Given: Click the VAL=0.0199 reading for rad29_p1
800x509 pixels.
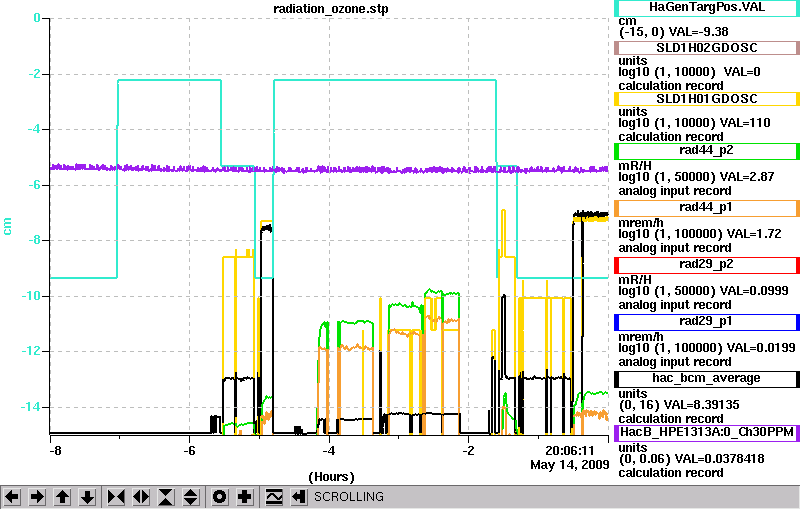Looking at the screenshot, I should pos(761,348).
